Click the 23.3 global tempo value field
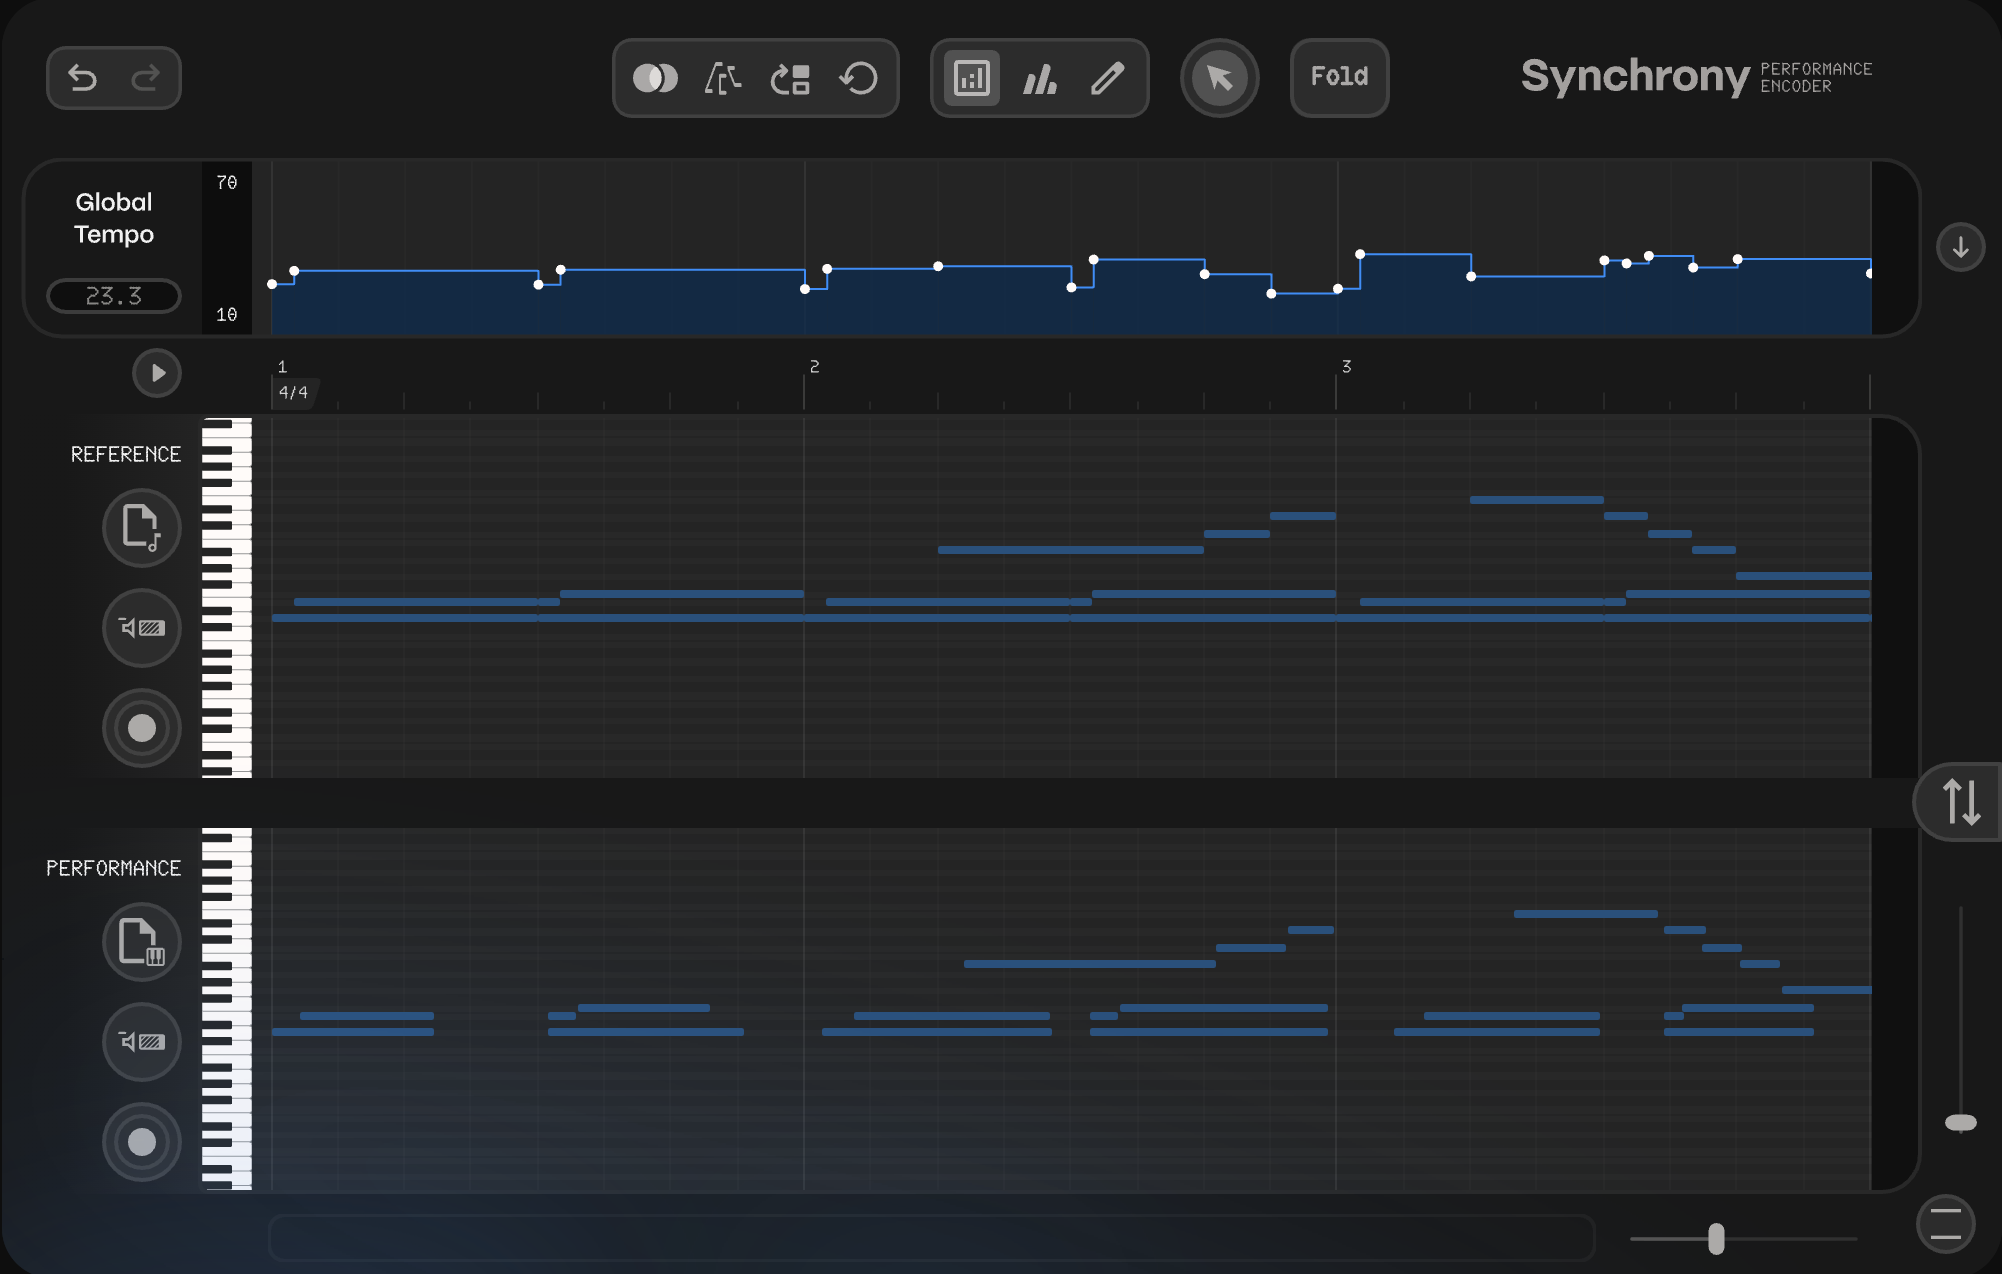The height and width of the screenshot is (1274, 2002). pos(113,296)
